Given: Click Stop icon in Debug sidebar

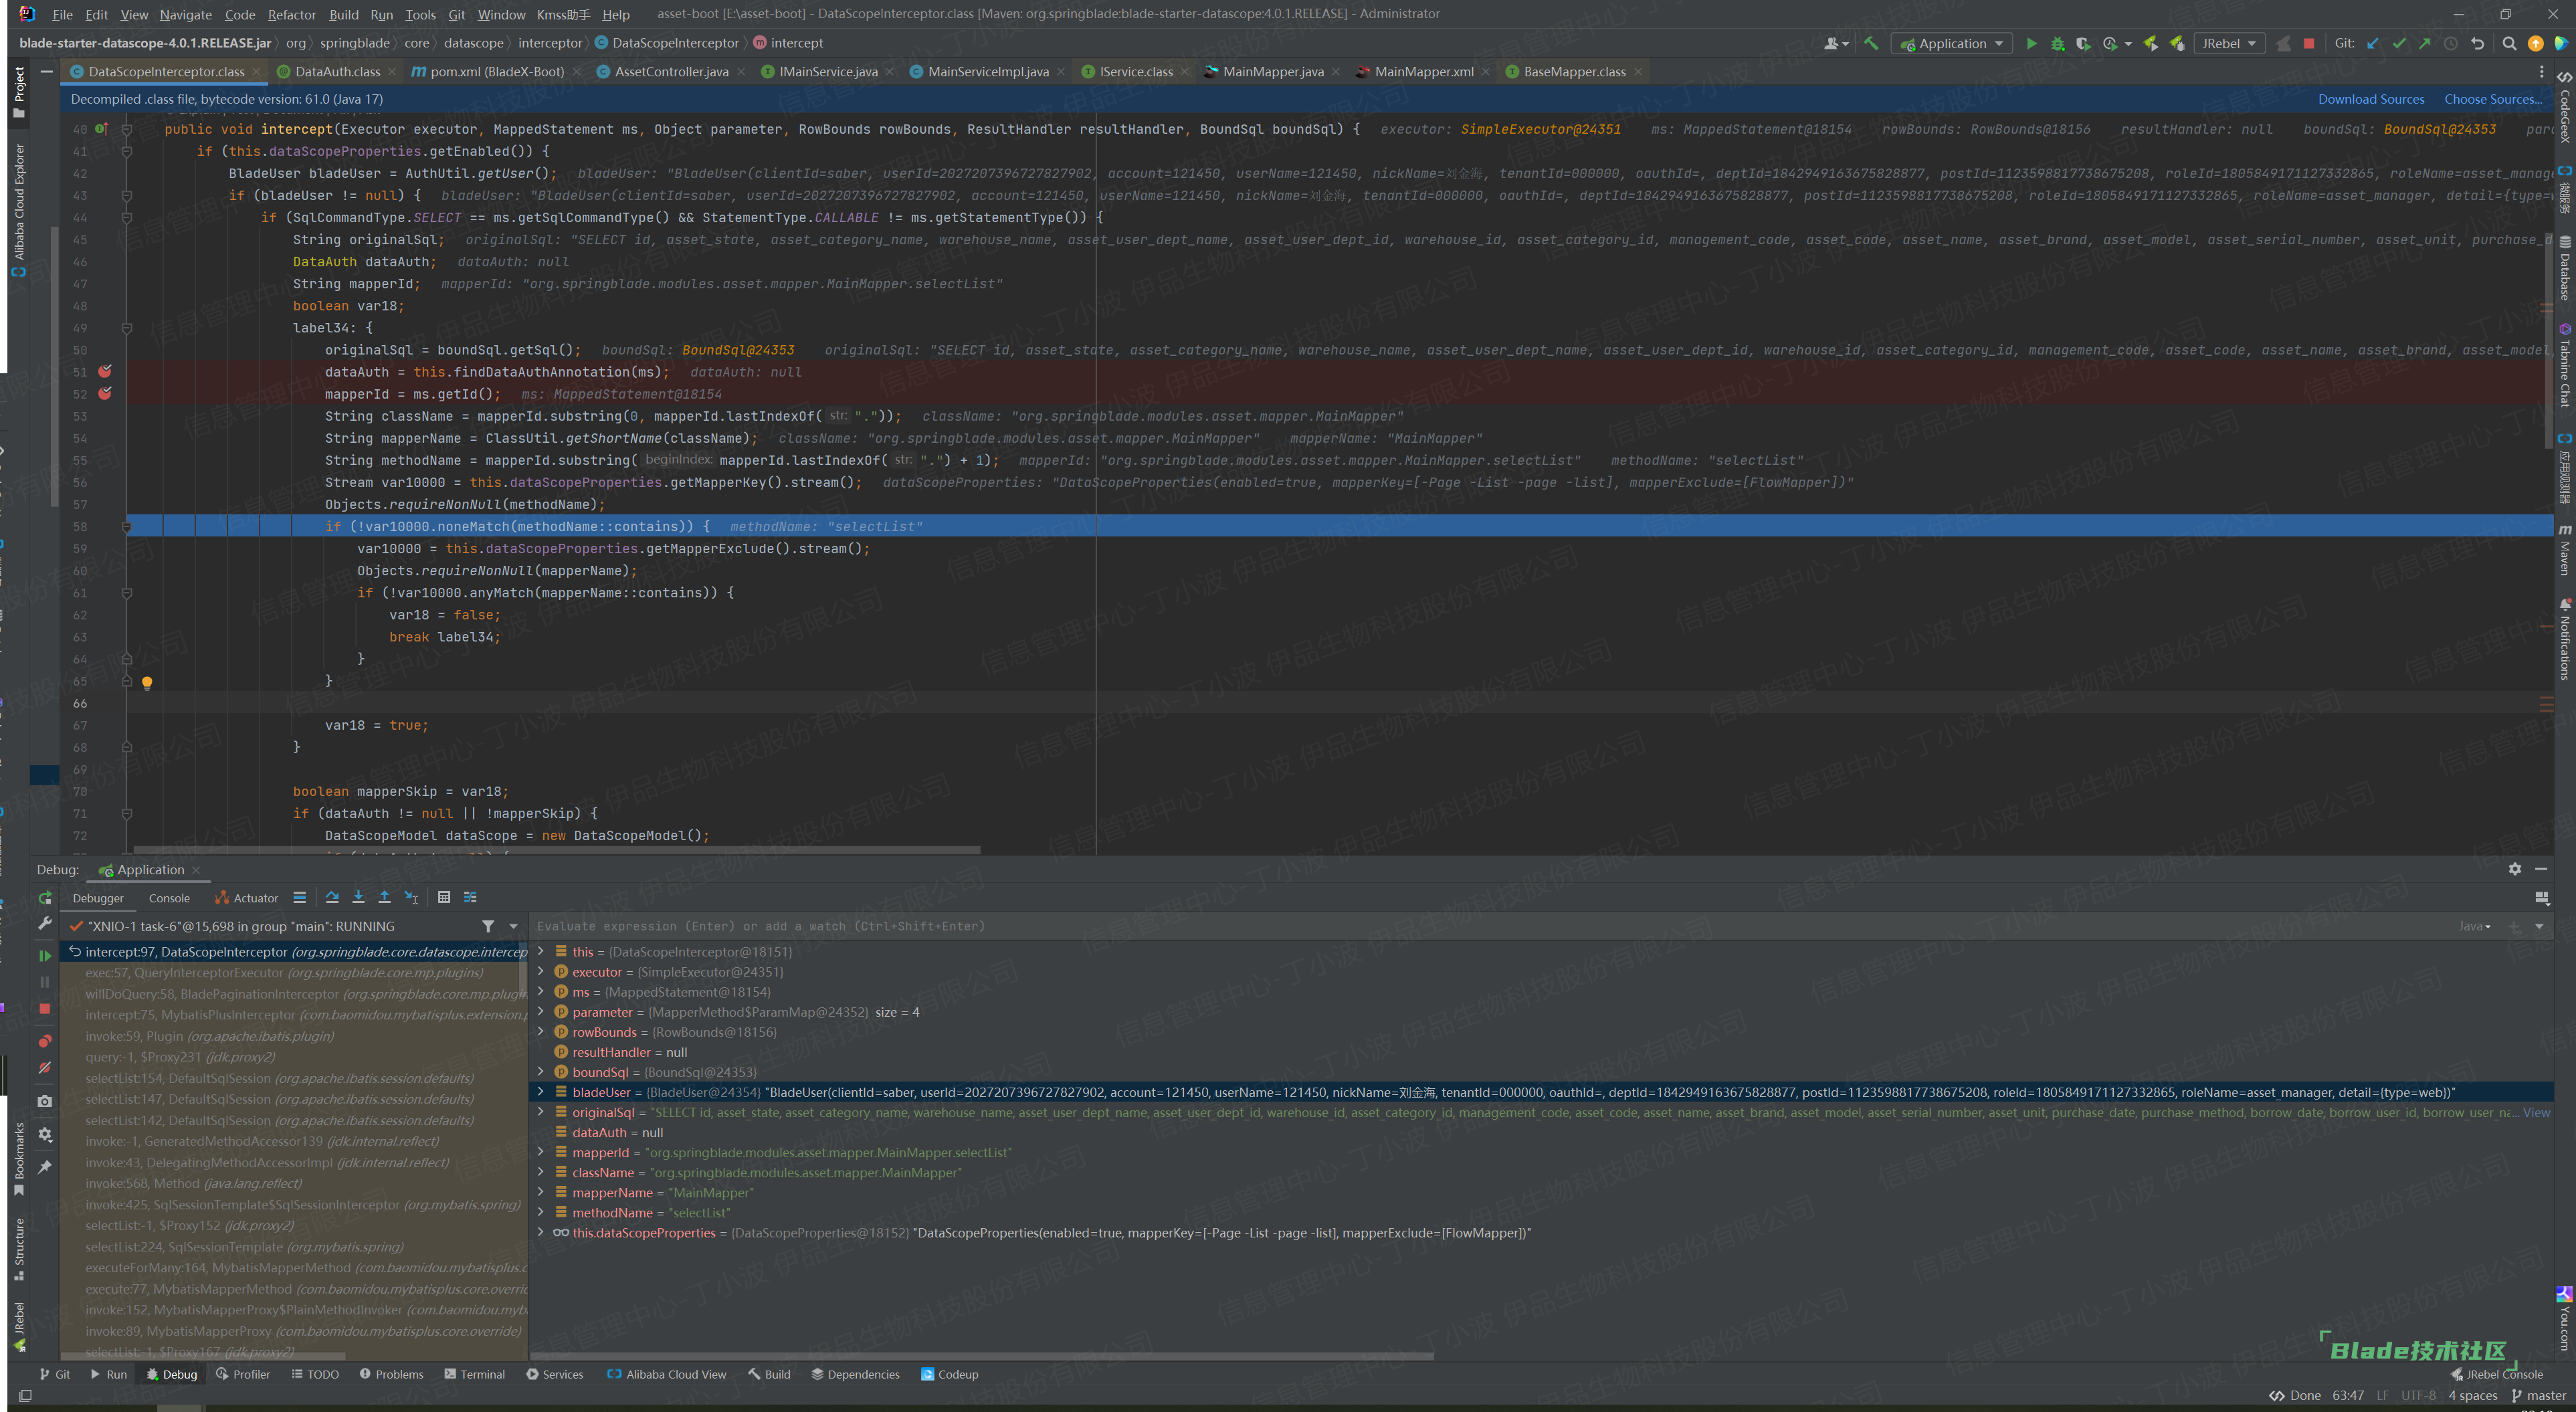Looking at the screenshot, I should 44,1009.
